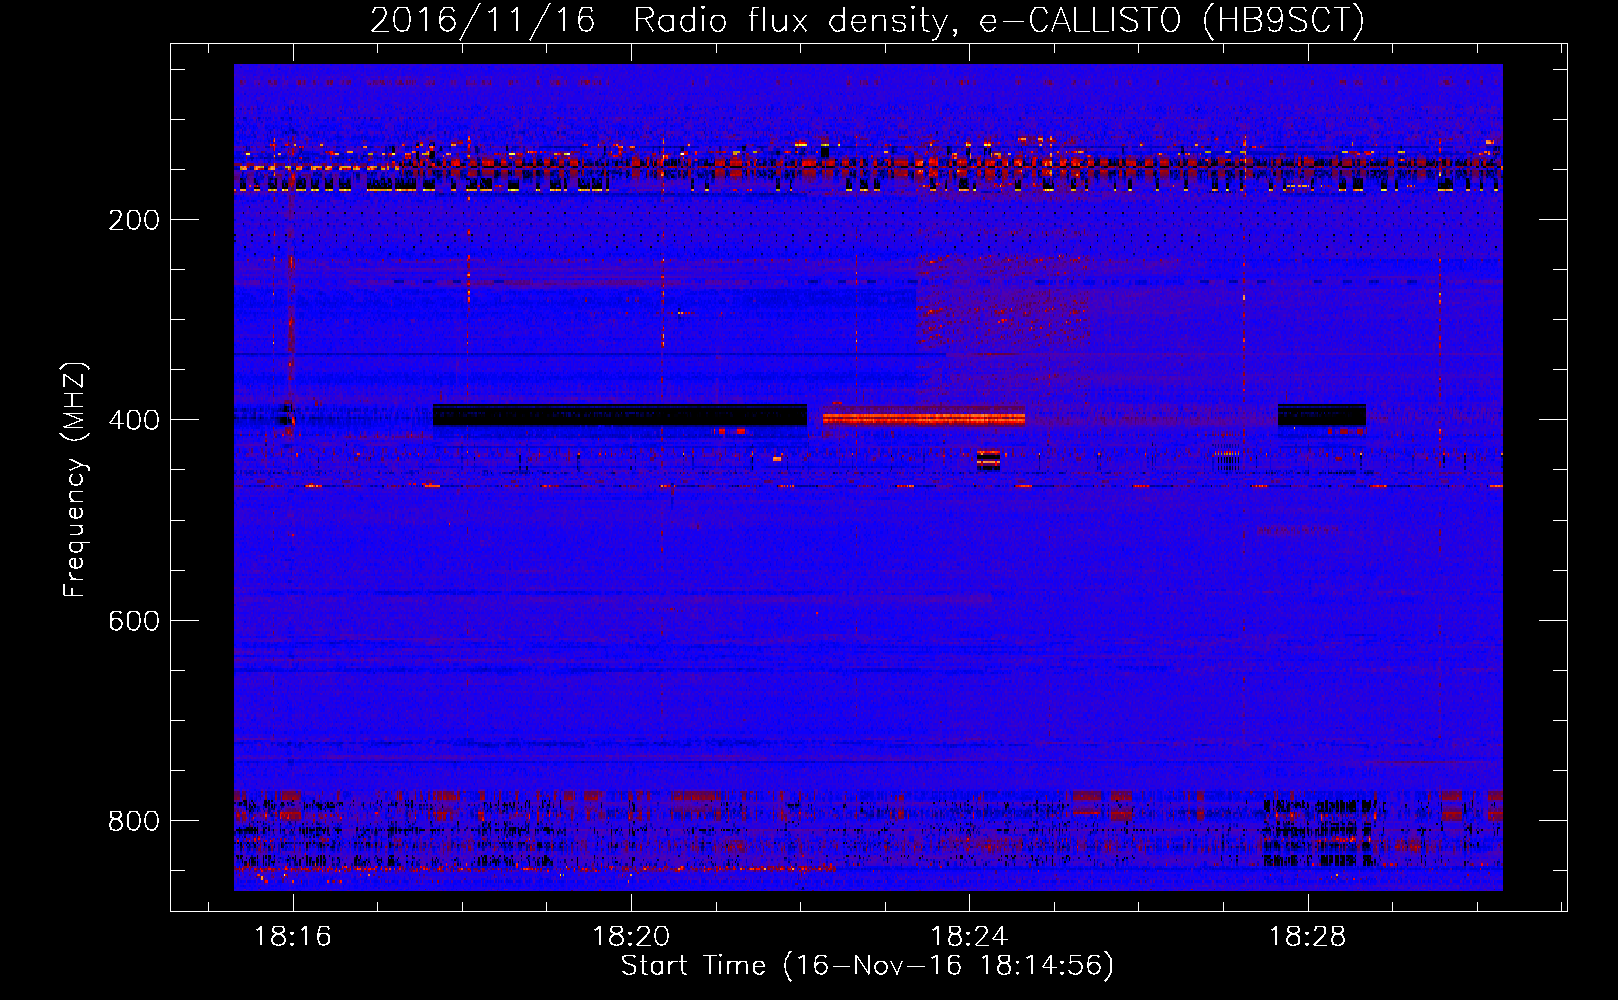The width and height of the screenshot is (1618, 1000).
Task: Click the 'Start Time (16-Nov-16 18:14:56)' label
Action: coord(867,966)
